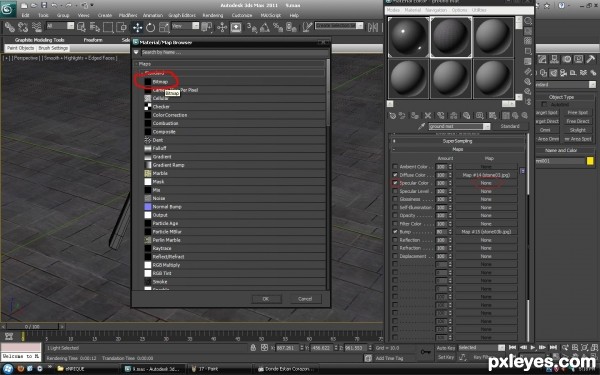Select the Rotate tool in main toolbar
600x375 pixels.
pyautogui.click(x=150, y=27)
